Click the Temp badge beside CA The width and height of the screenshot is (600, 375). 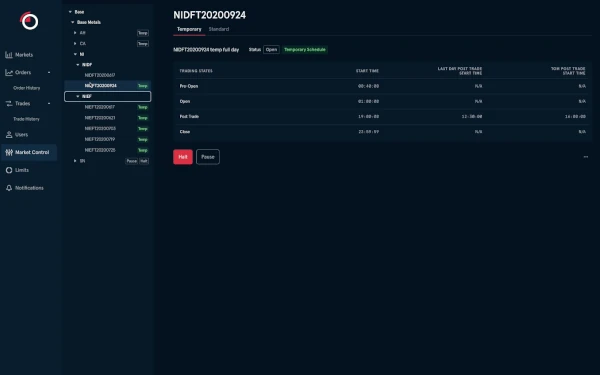(x=143, y=44)
